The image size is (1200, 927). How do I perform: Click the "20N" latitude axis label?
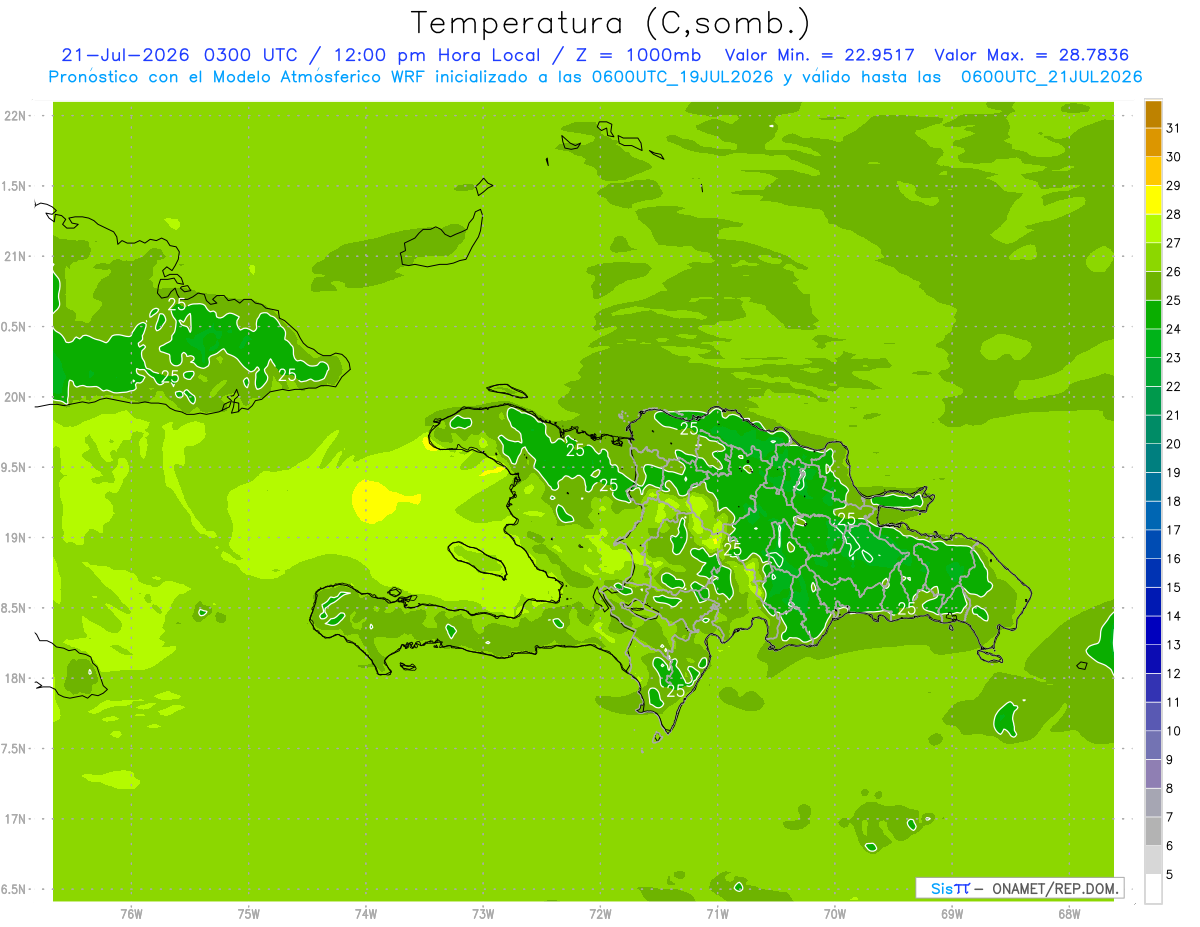coord(15,397)
